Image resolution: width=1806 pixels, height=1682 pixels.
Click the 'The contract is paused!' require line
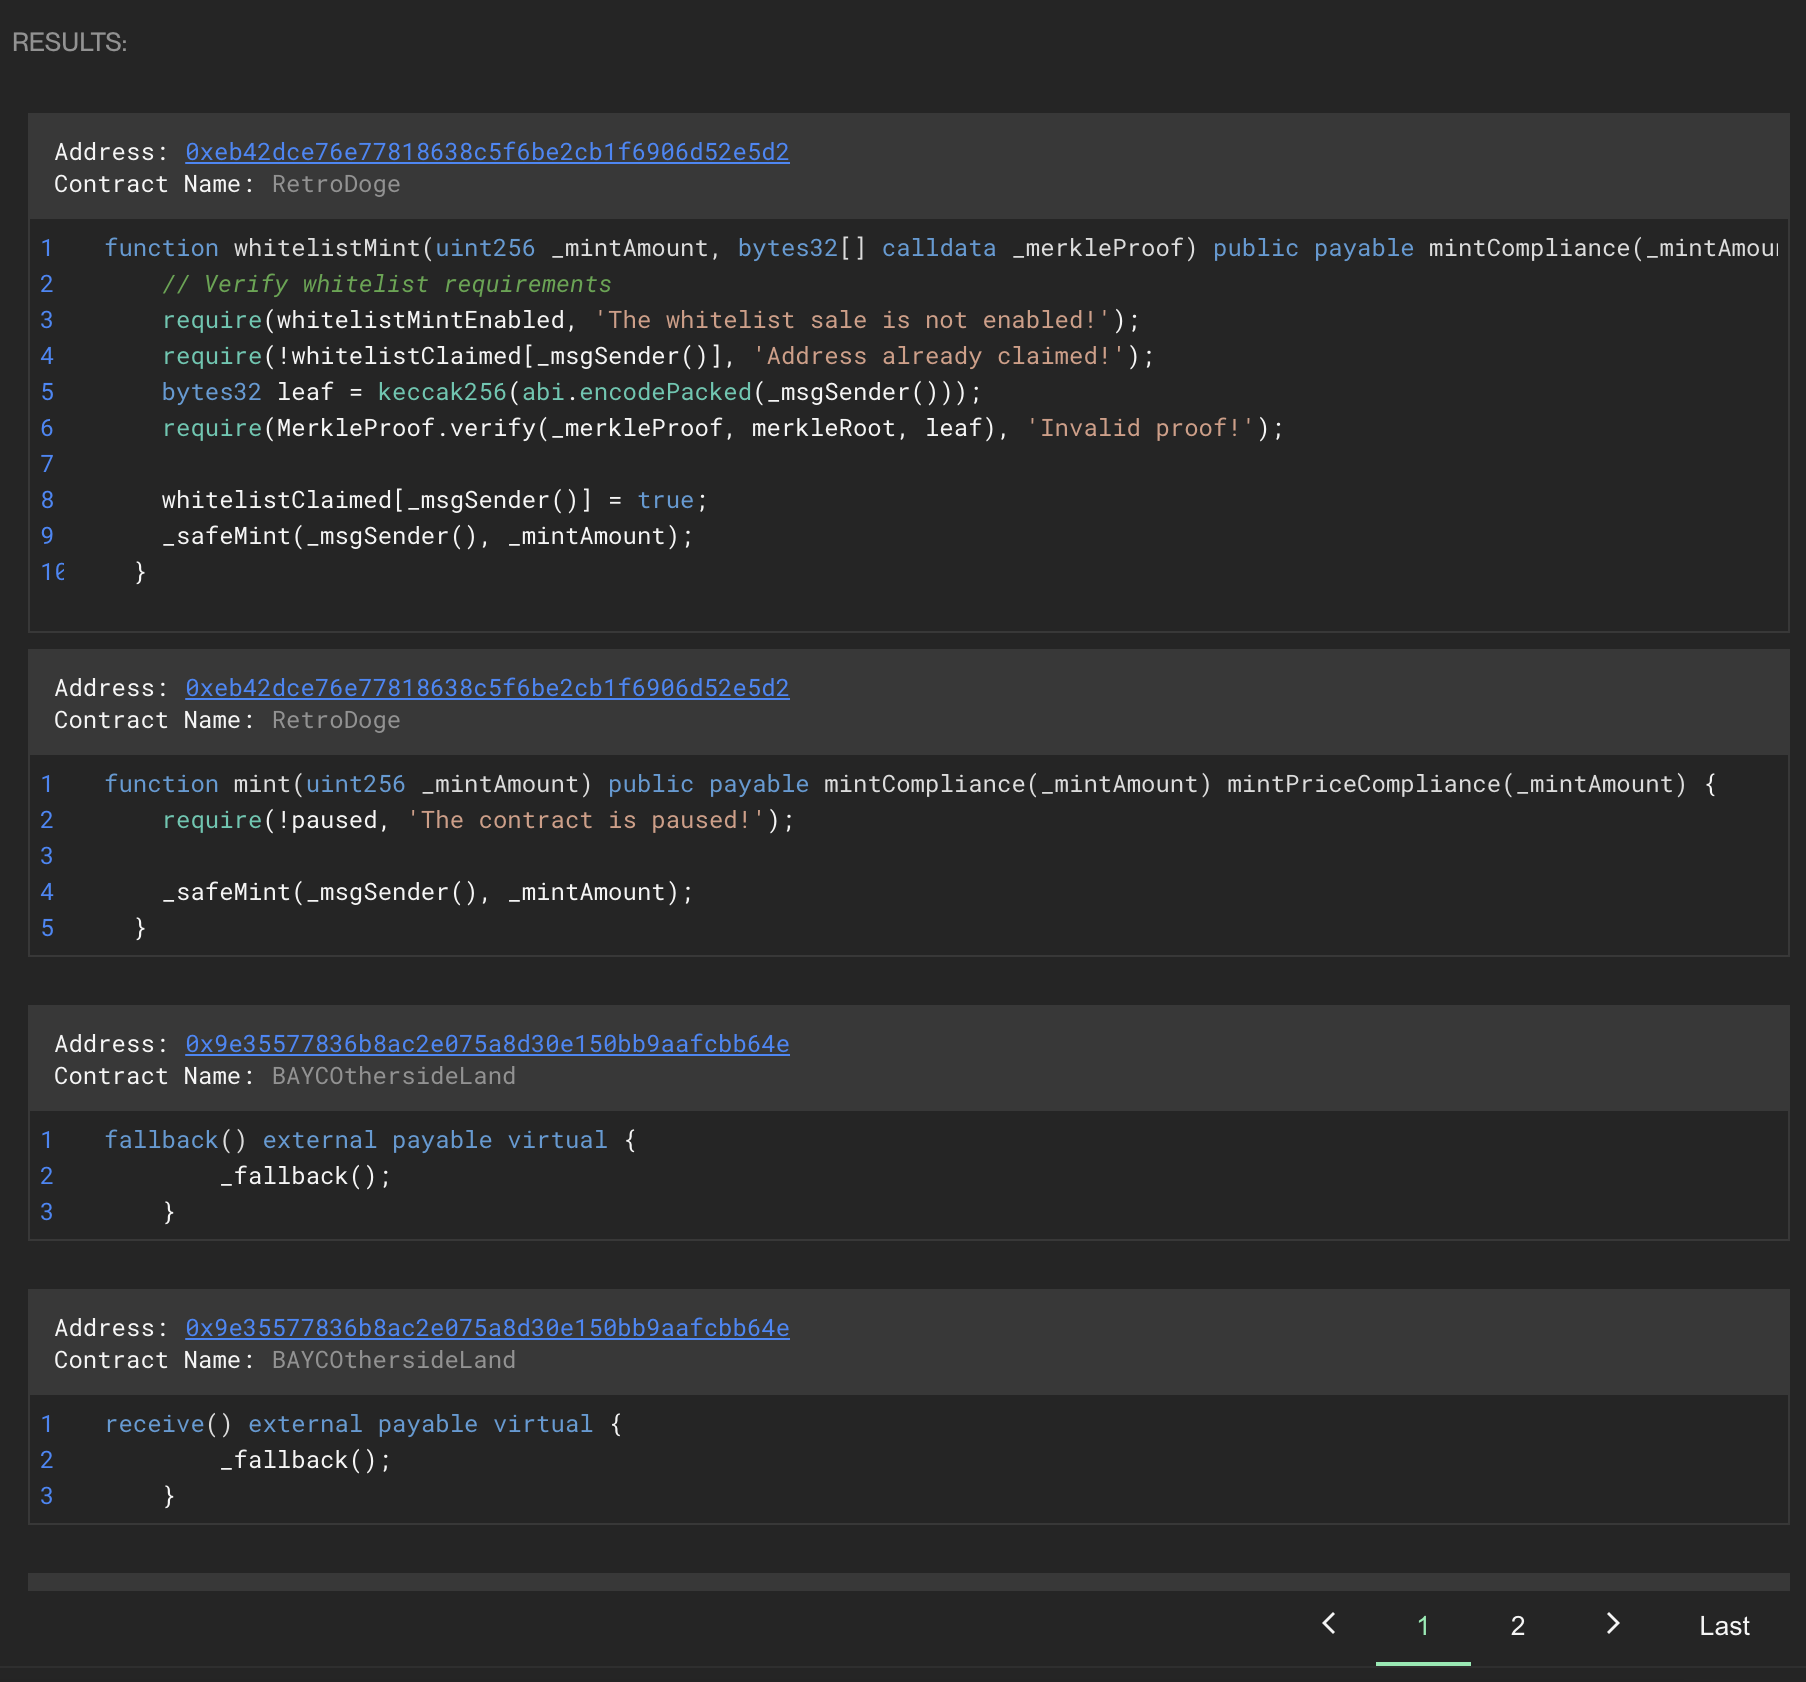(478, 820)
